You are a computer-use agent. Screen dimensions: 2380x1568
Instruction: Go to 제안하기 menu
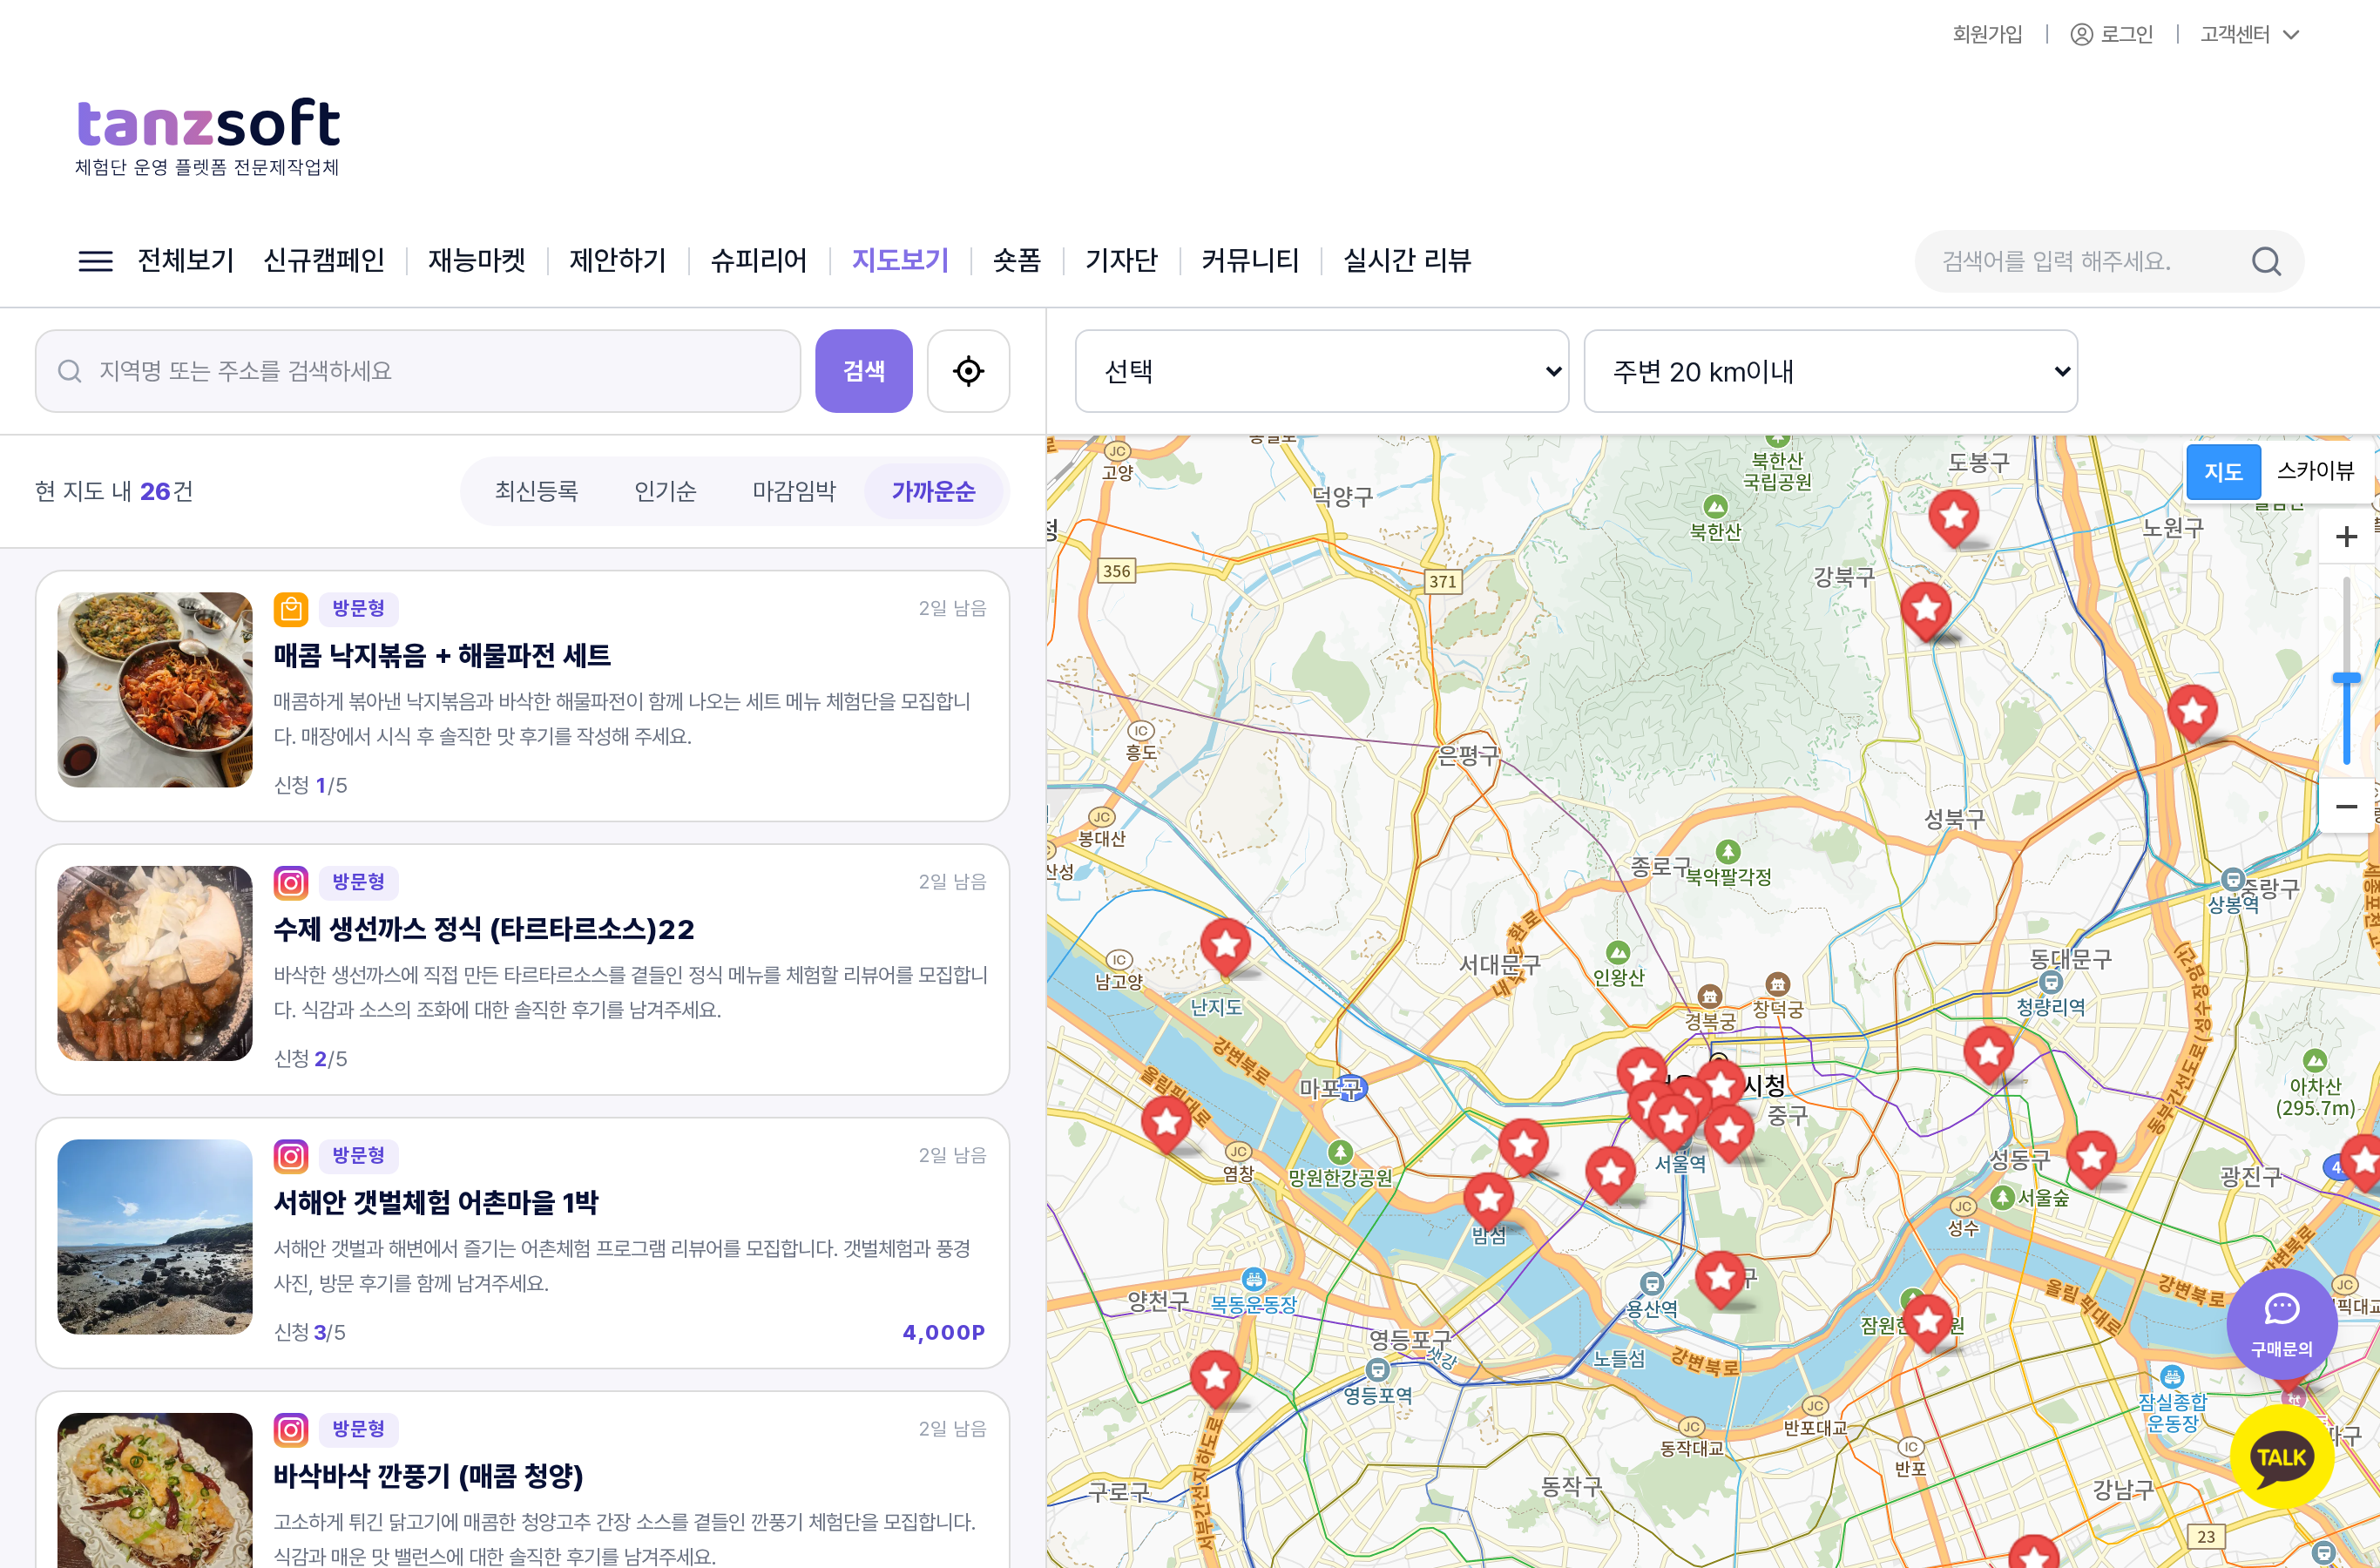click(x=618, y=261)
